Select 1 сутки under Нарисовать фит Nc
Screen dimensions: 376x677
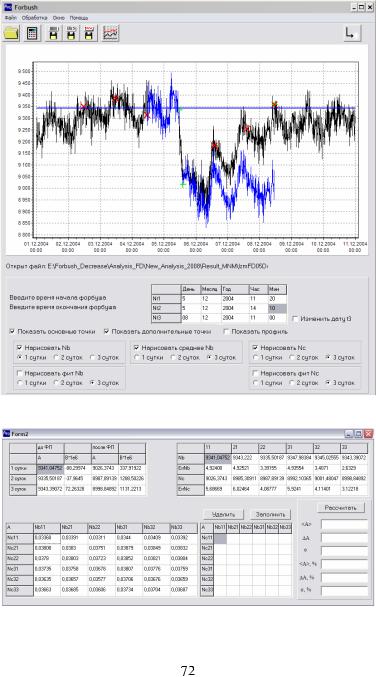point(255,383)
